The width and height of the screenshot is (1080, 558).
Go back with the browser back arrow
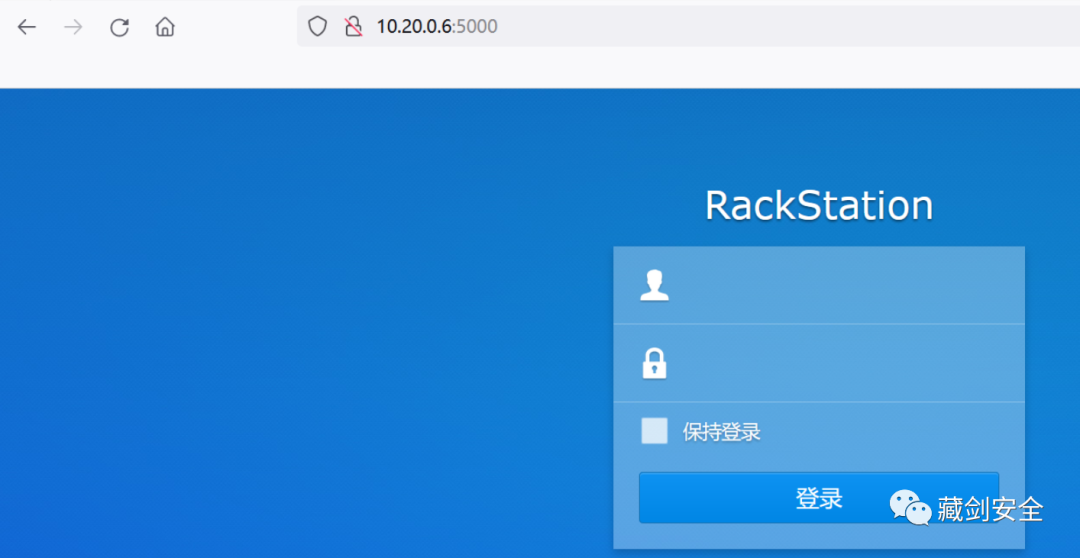point(26,27)
